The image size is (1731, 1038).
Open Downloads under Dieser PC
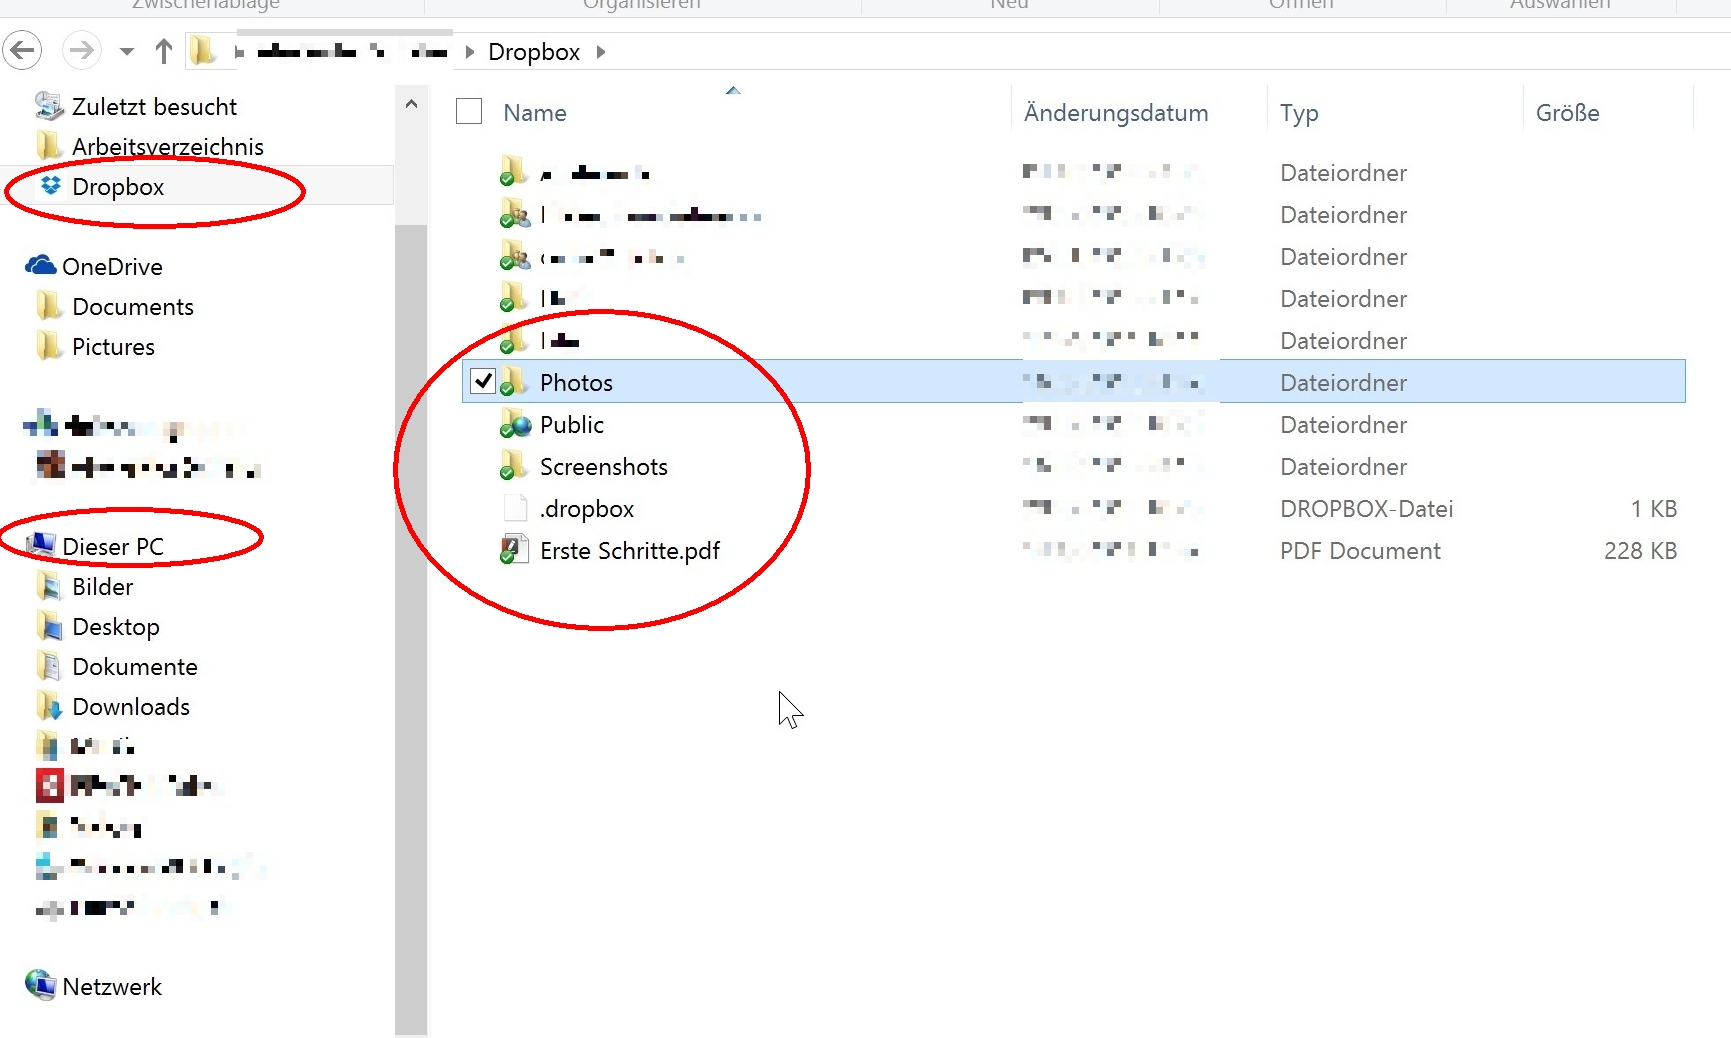click(x=130, y=707)
